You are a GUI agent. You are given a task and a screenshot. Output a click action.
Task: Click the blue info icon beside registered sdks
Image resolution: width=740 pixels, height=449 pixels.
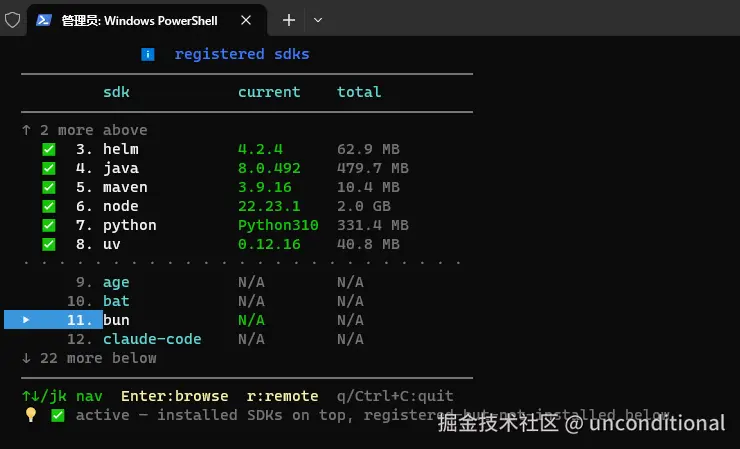click(x=148, y=54)
